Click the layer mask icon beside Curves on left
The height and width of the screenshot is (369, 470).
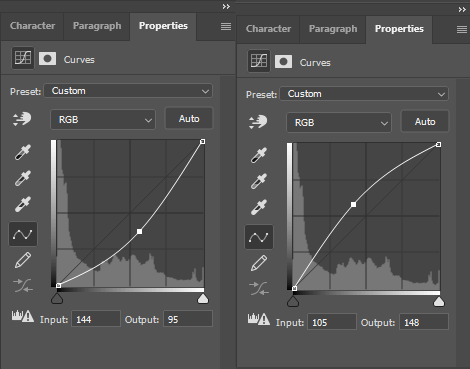tap(47, 59)
